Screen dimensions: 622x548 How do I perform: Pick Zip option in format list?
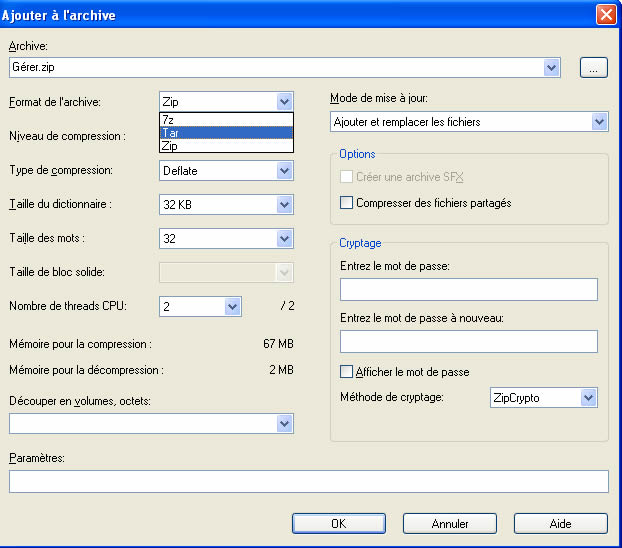(225, 146)
